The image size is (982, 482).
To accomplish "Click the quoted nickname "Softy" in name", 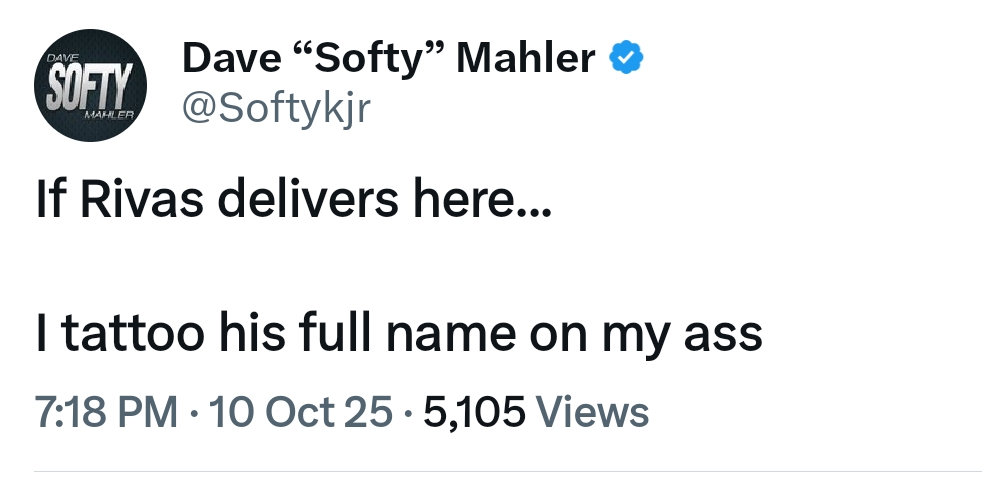I will tap(367, 59).
